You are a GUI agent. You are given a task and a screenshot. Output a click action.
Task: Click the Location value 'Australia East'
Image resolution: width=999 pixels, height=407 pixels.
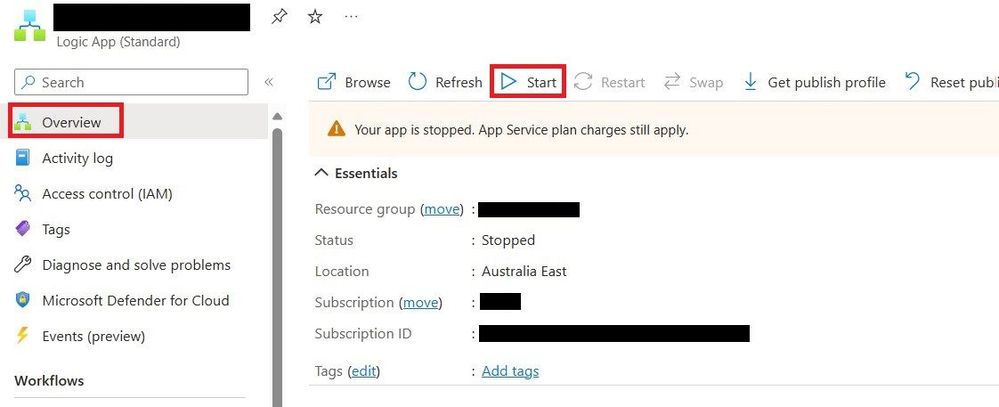[x=524, y=271]
